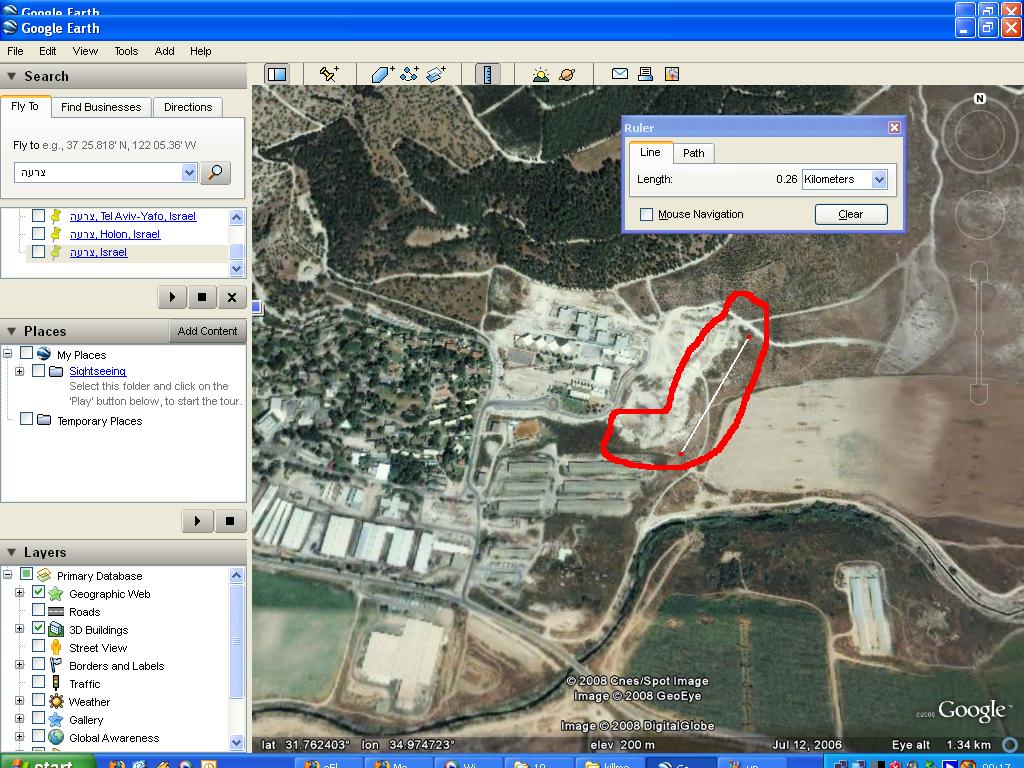Switch to Find Businesses tab

tap(101, 107)
